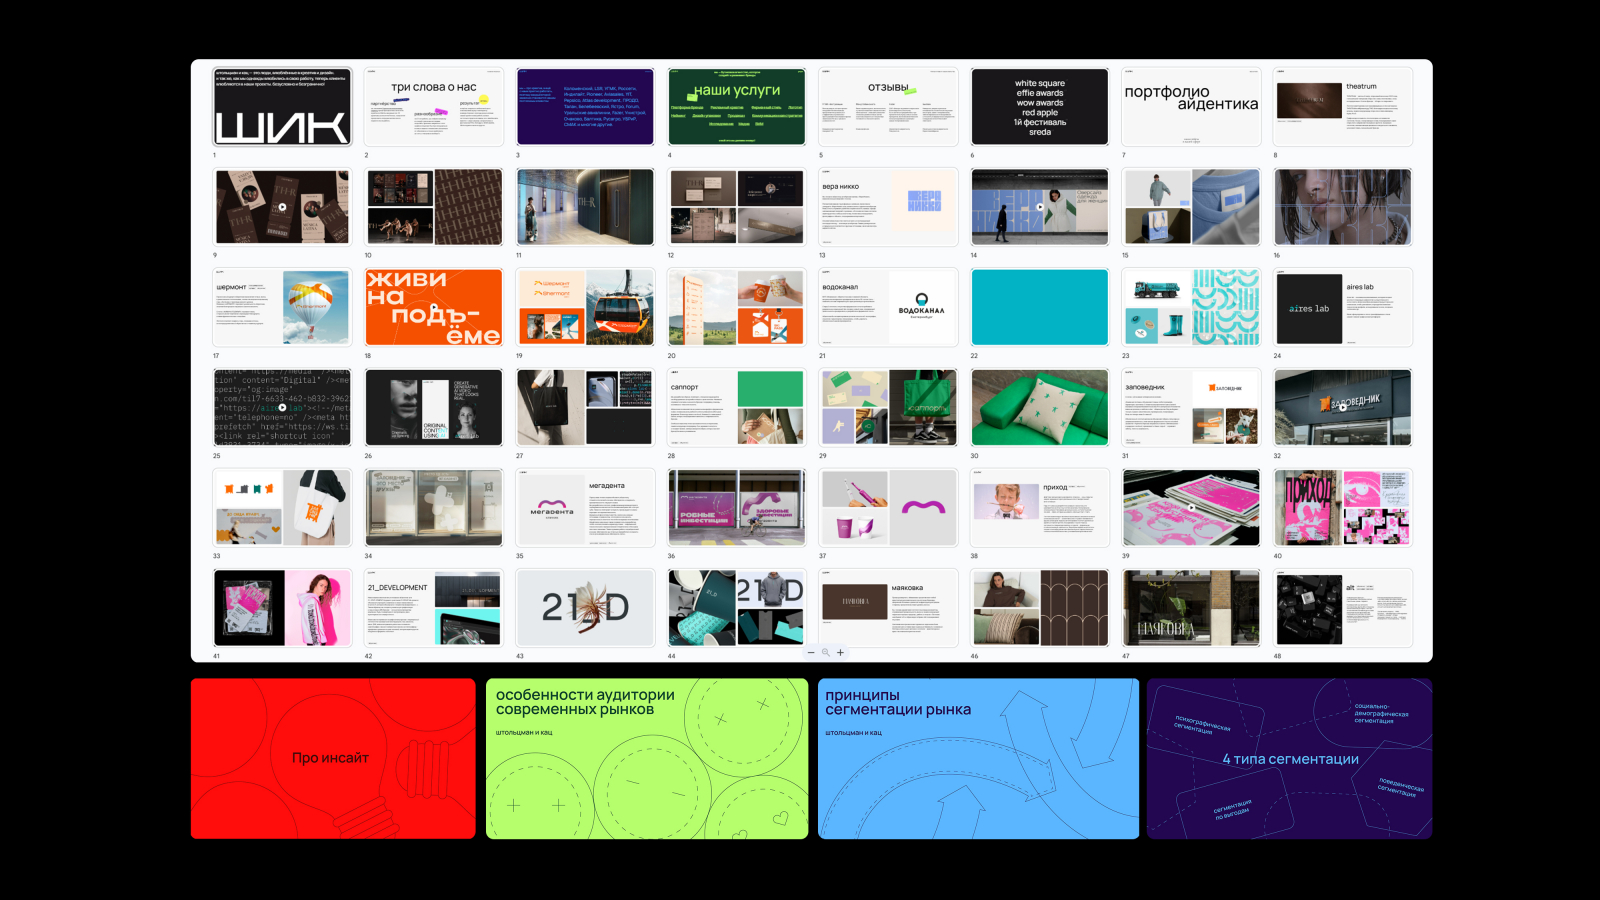The image size is (1600, 900).
Task: Select purple '4 типа сегментации' card
Action: pyautogui.click(x=1290, y=759)
